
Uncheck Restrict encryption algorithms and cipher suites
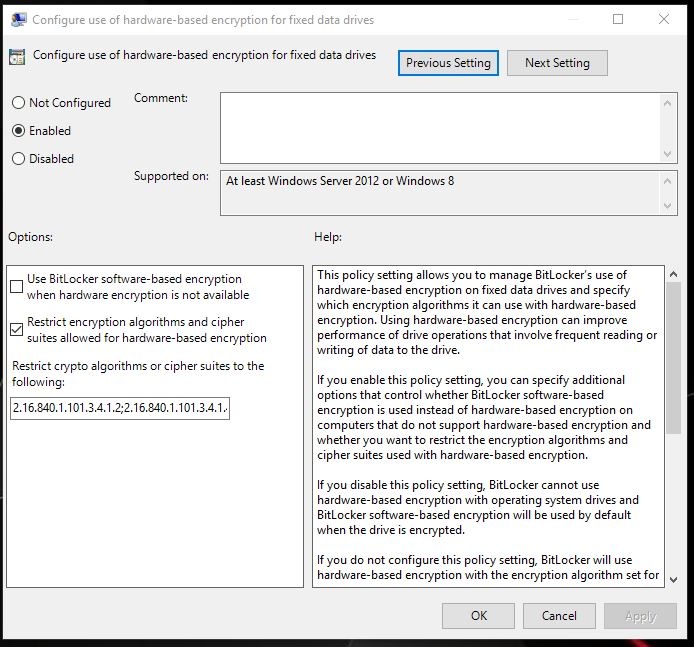click(x=16, y=329)
